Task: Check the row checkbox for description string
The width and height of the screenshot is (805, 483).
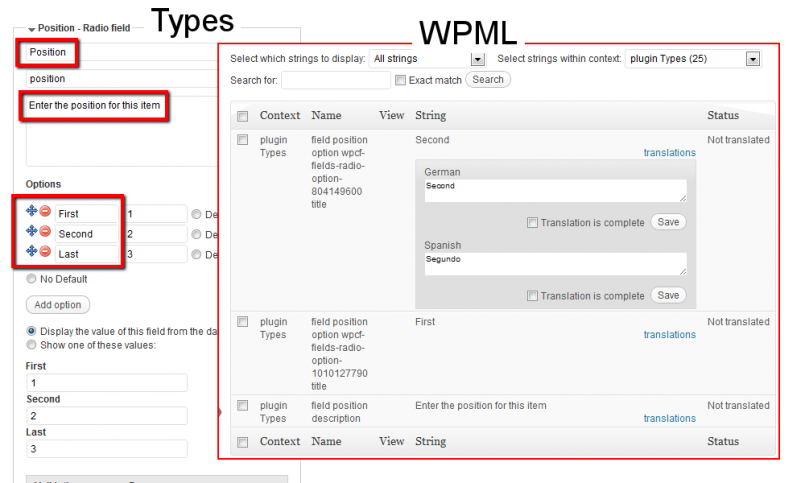Action: coord(243,405)
